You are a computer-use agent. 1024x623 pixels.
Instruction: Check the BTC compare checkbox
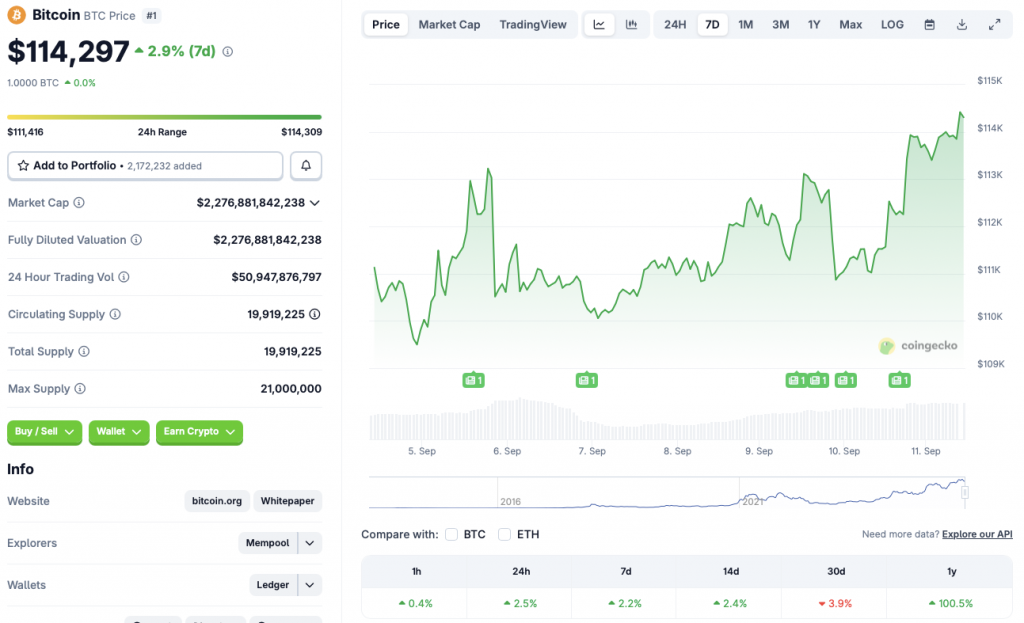pyautogui.click(x=452, y=534)
